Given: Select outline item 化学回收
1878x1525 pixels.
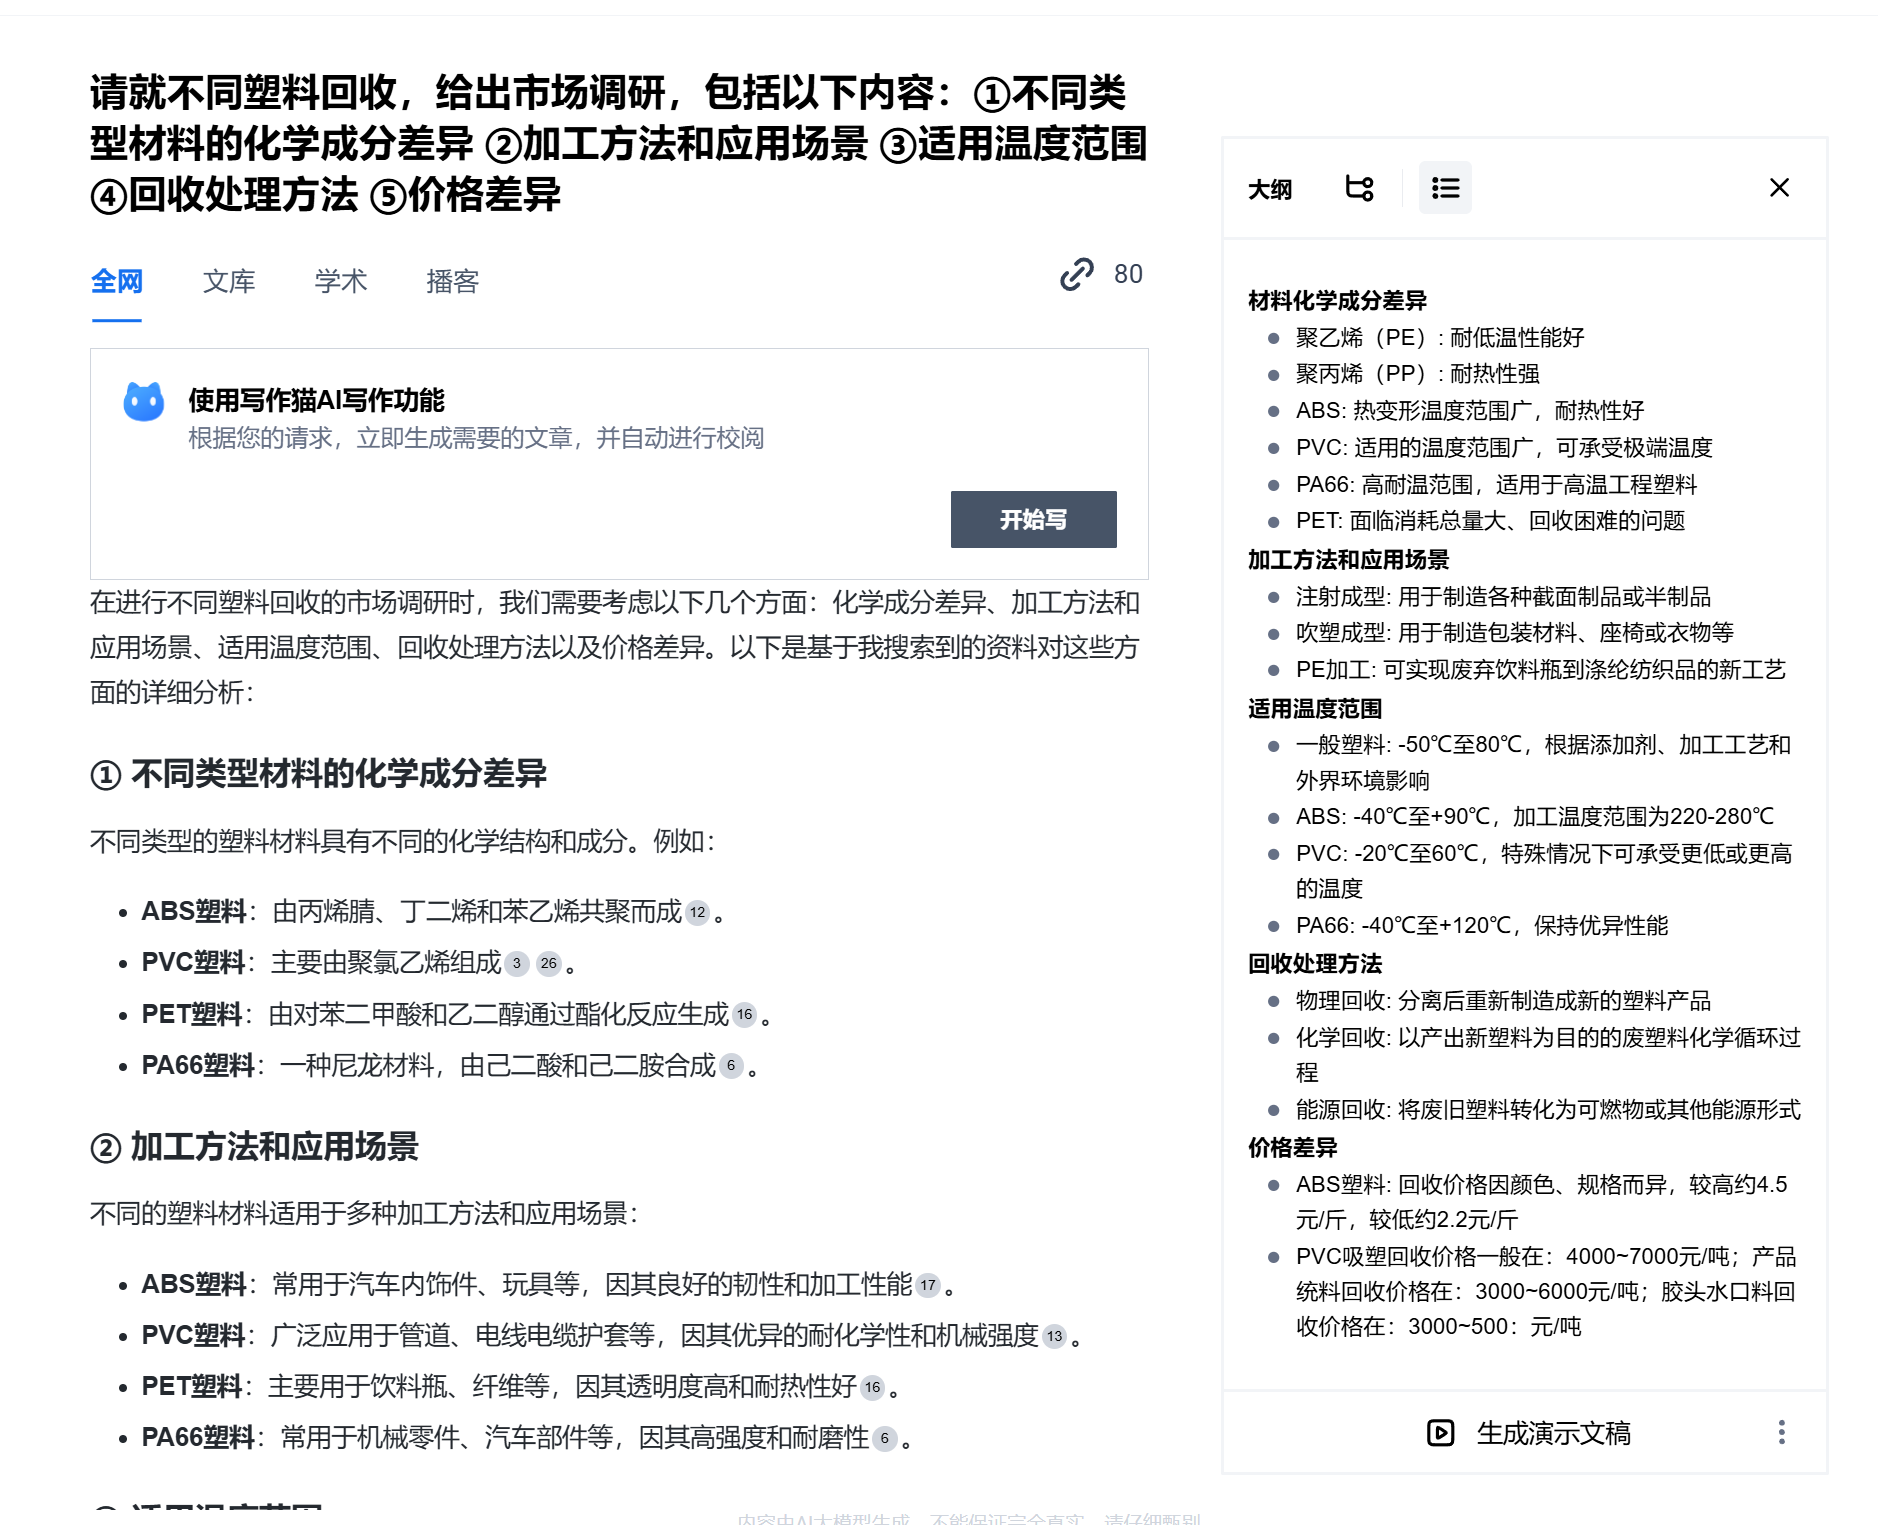Looking at the screenshot, I should tap(1548, 1054).
